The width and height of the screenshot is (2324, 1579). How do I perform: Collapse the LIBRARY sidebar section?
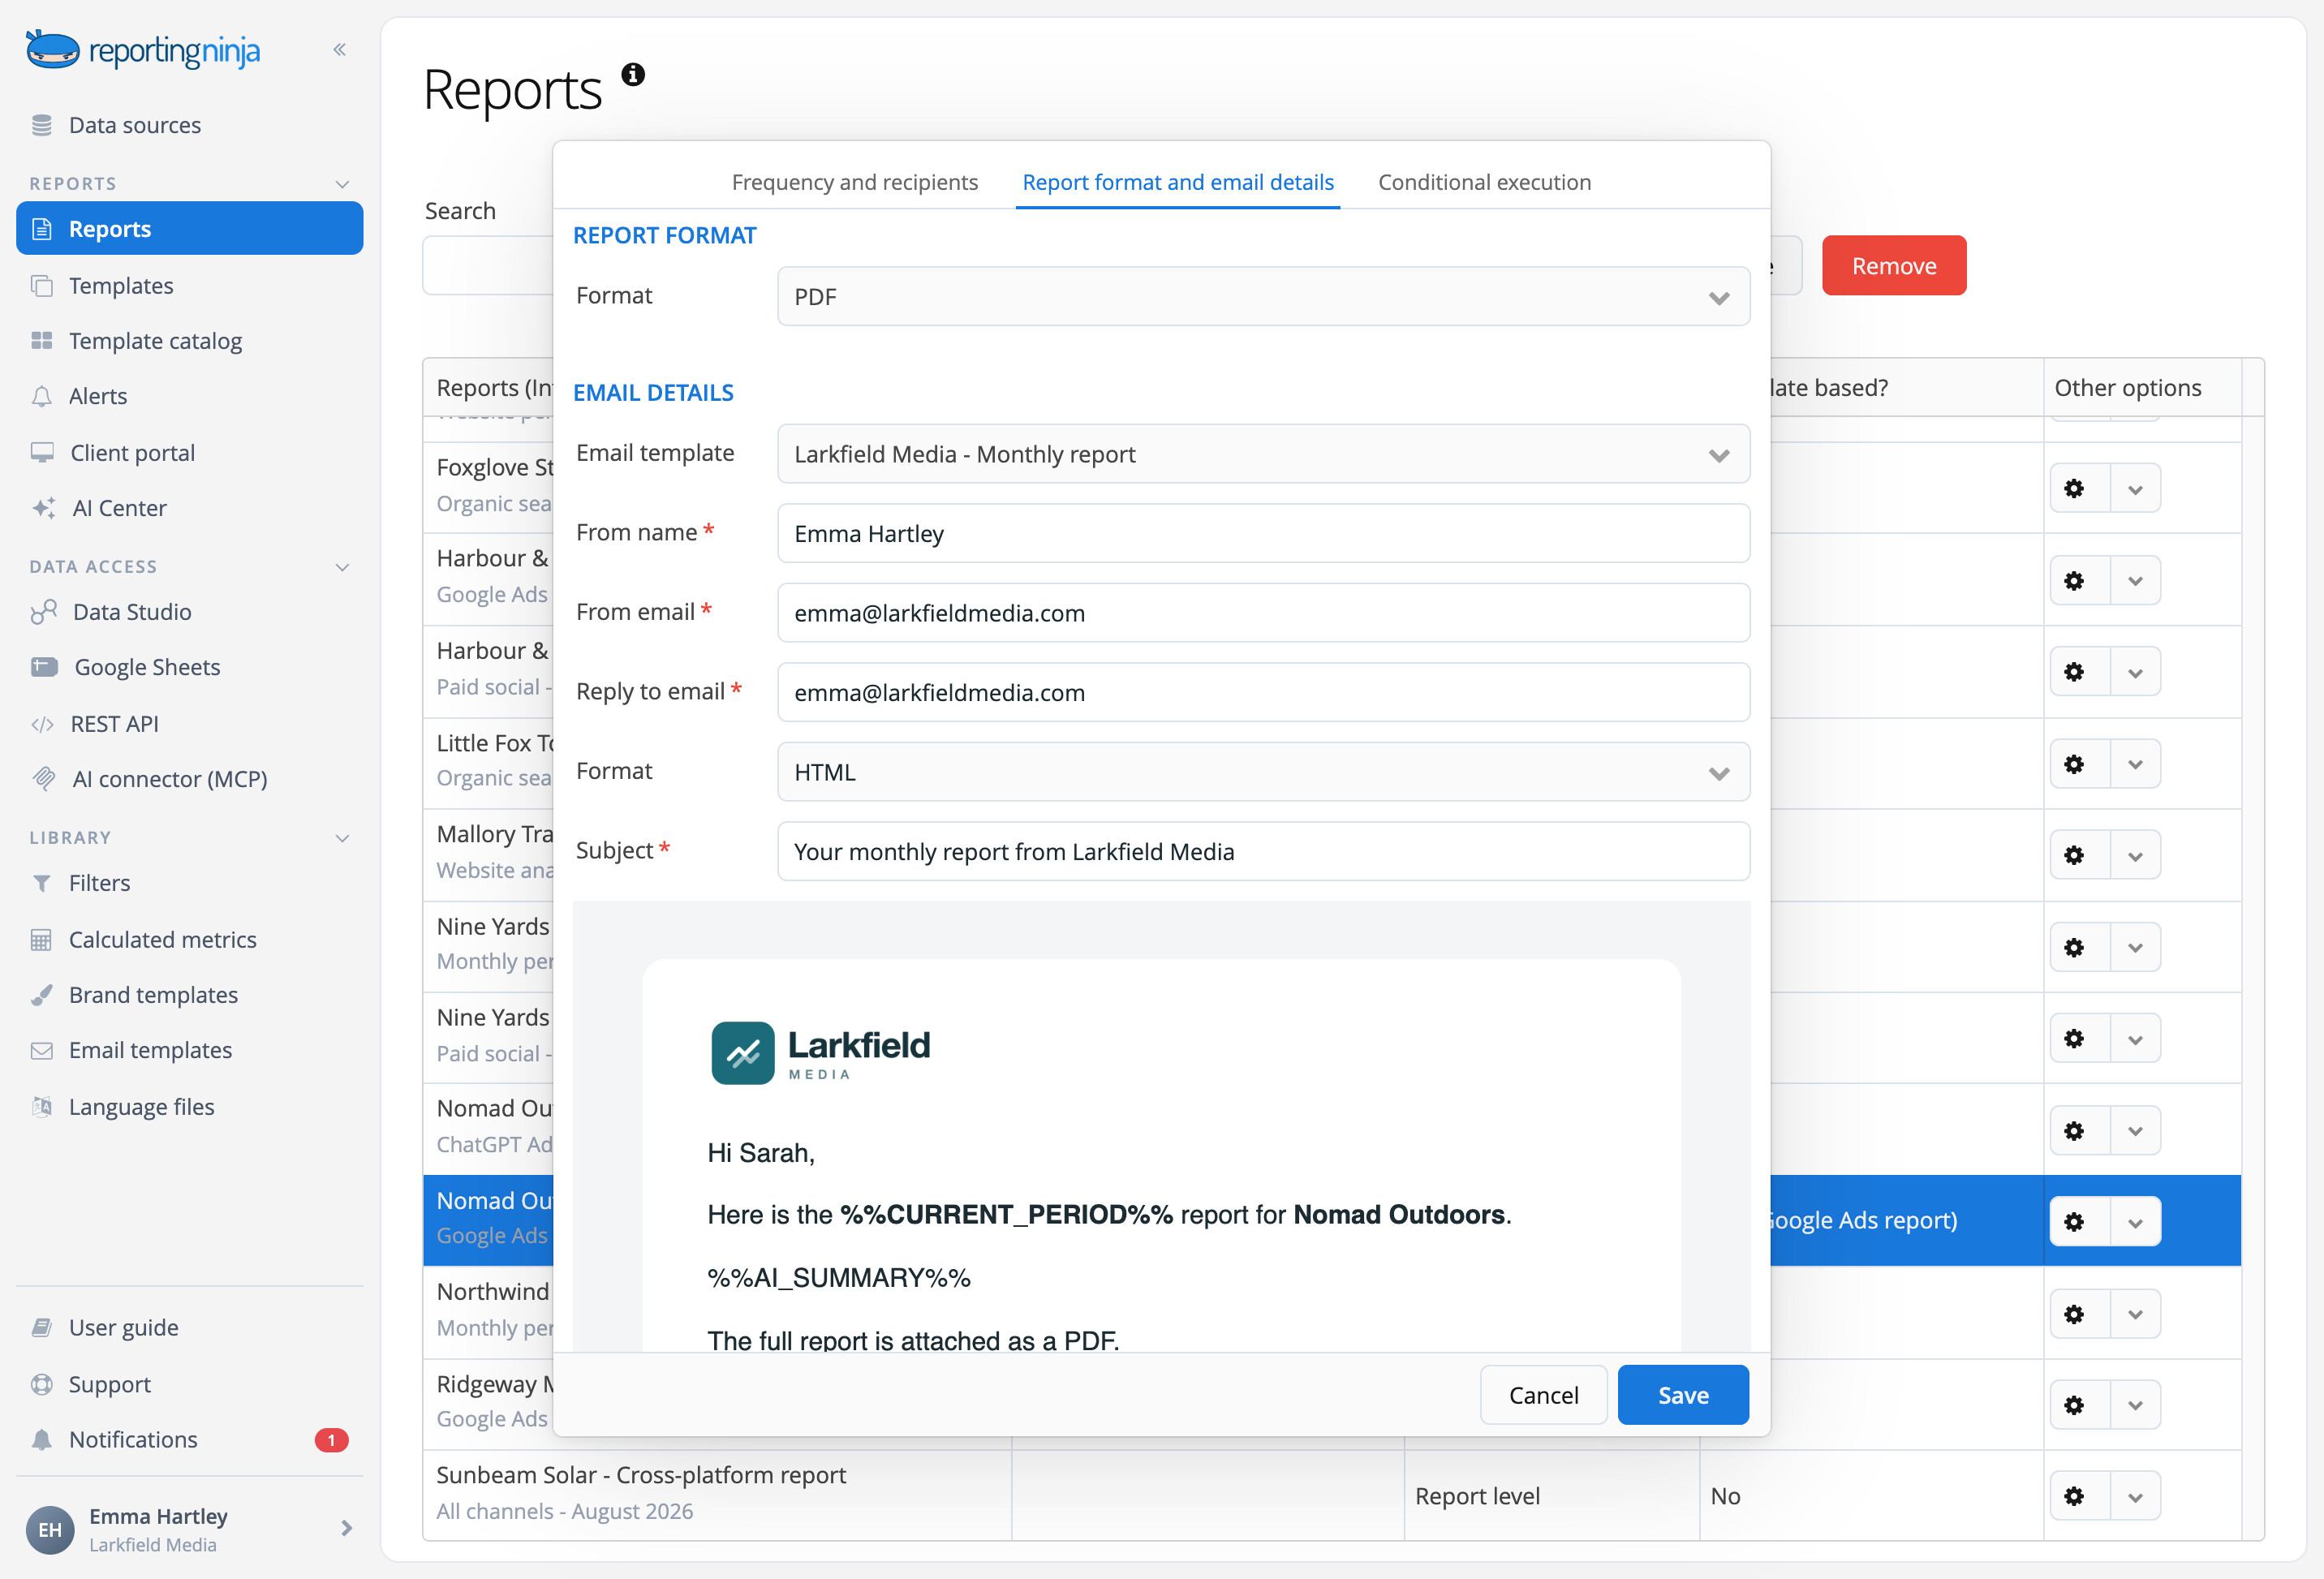[342, 838]
